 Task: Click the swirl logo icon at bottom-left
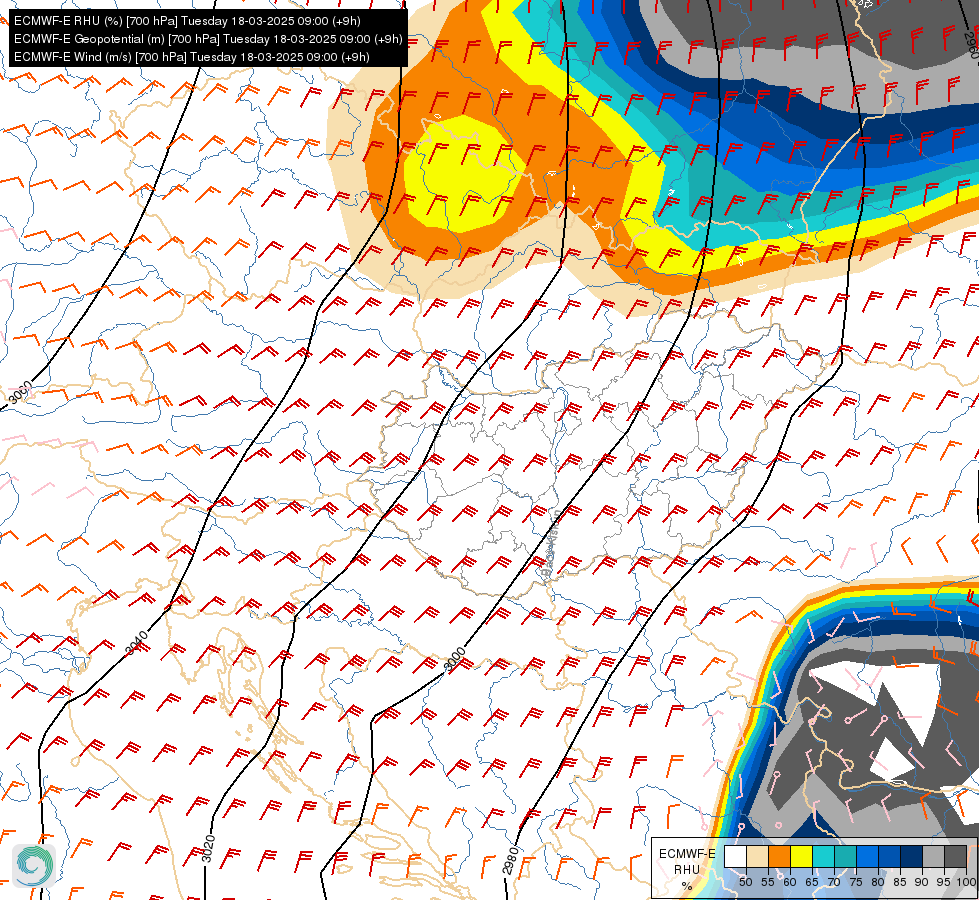(x=34, y=865)
